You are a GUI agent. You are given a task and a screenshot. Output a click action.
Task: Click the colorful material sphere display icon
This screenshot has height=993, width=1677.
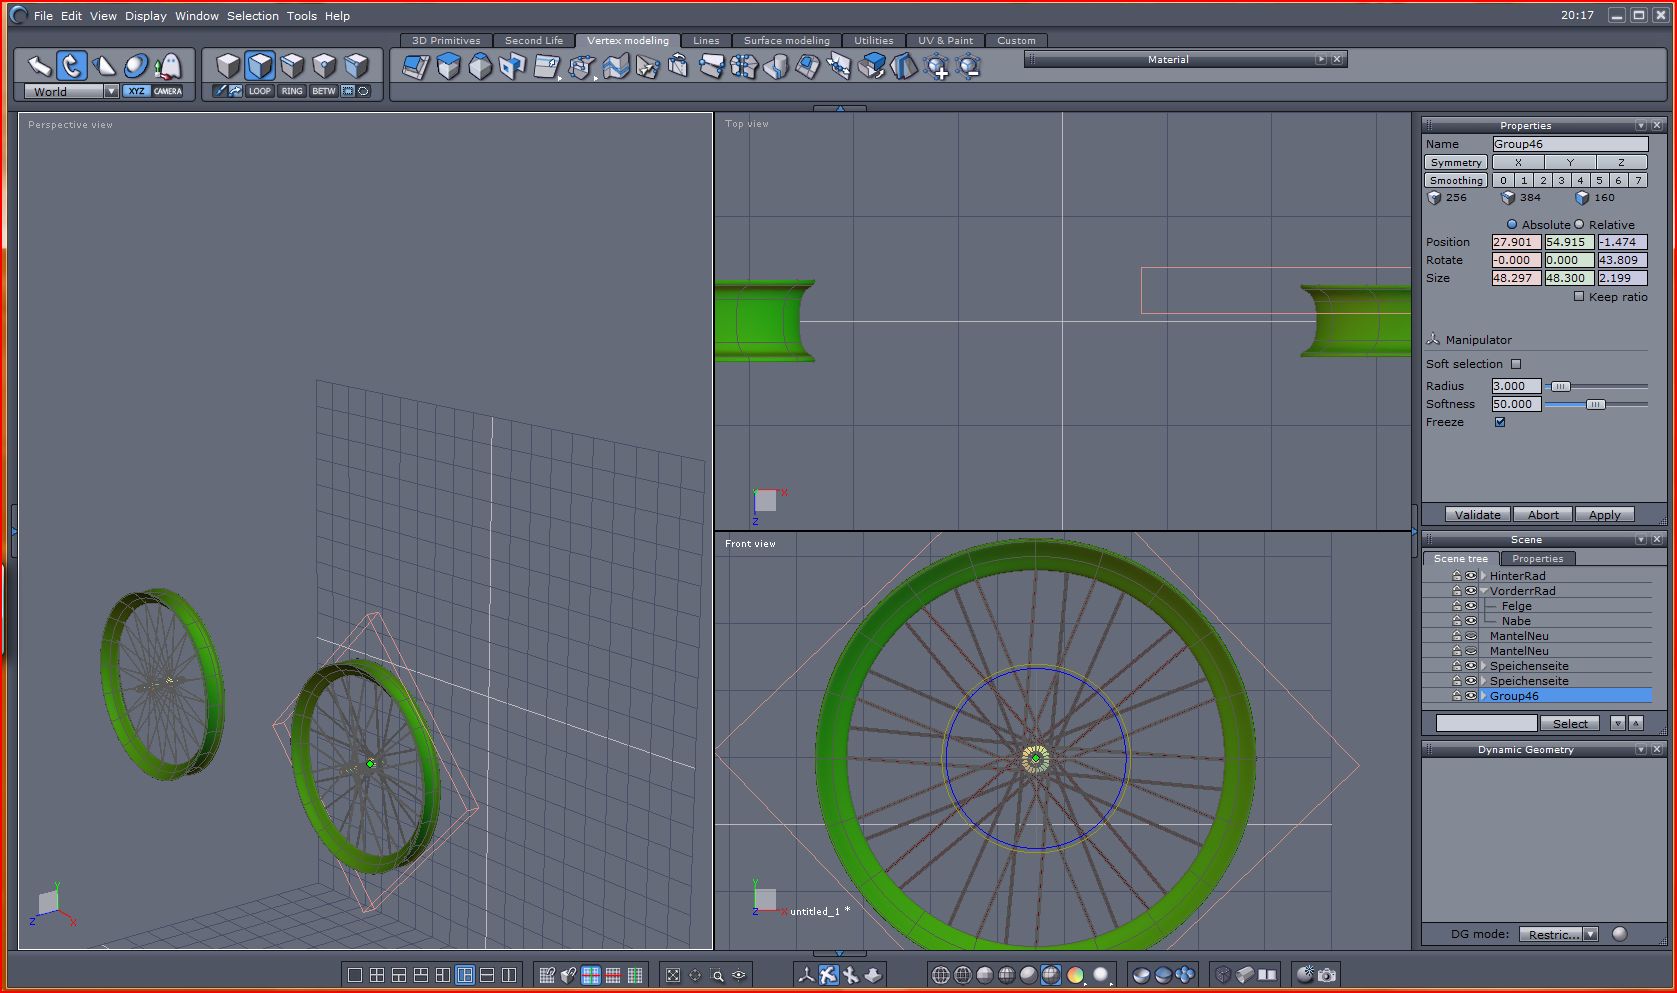1075,974
